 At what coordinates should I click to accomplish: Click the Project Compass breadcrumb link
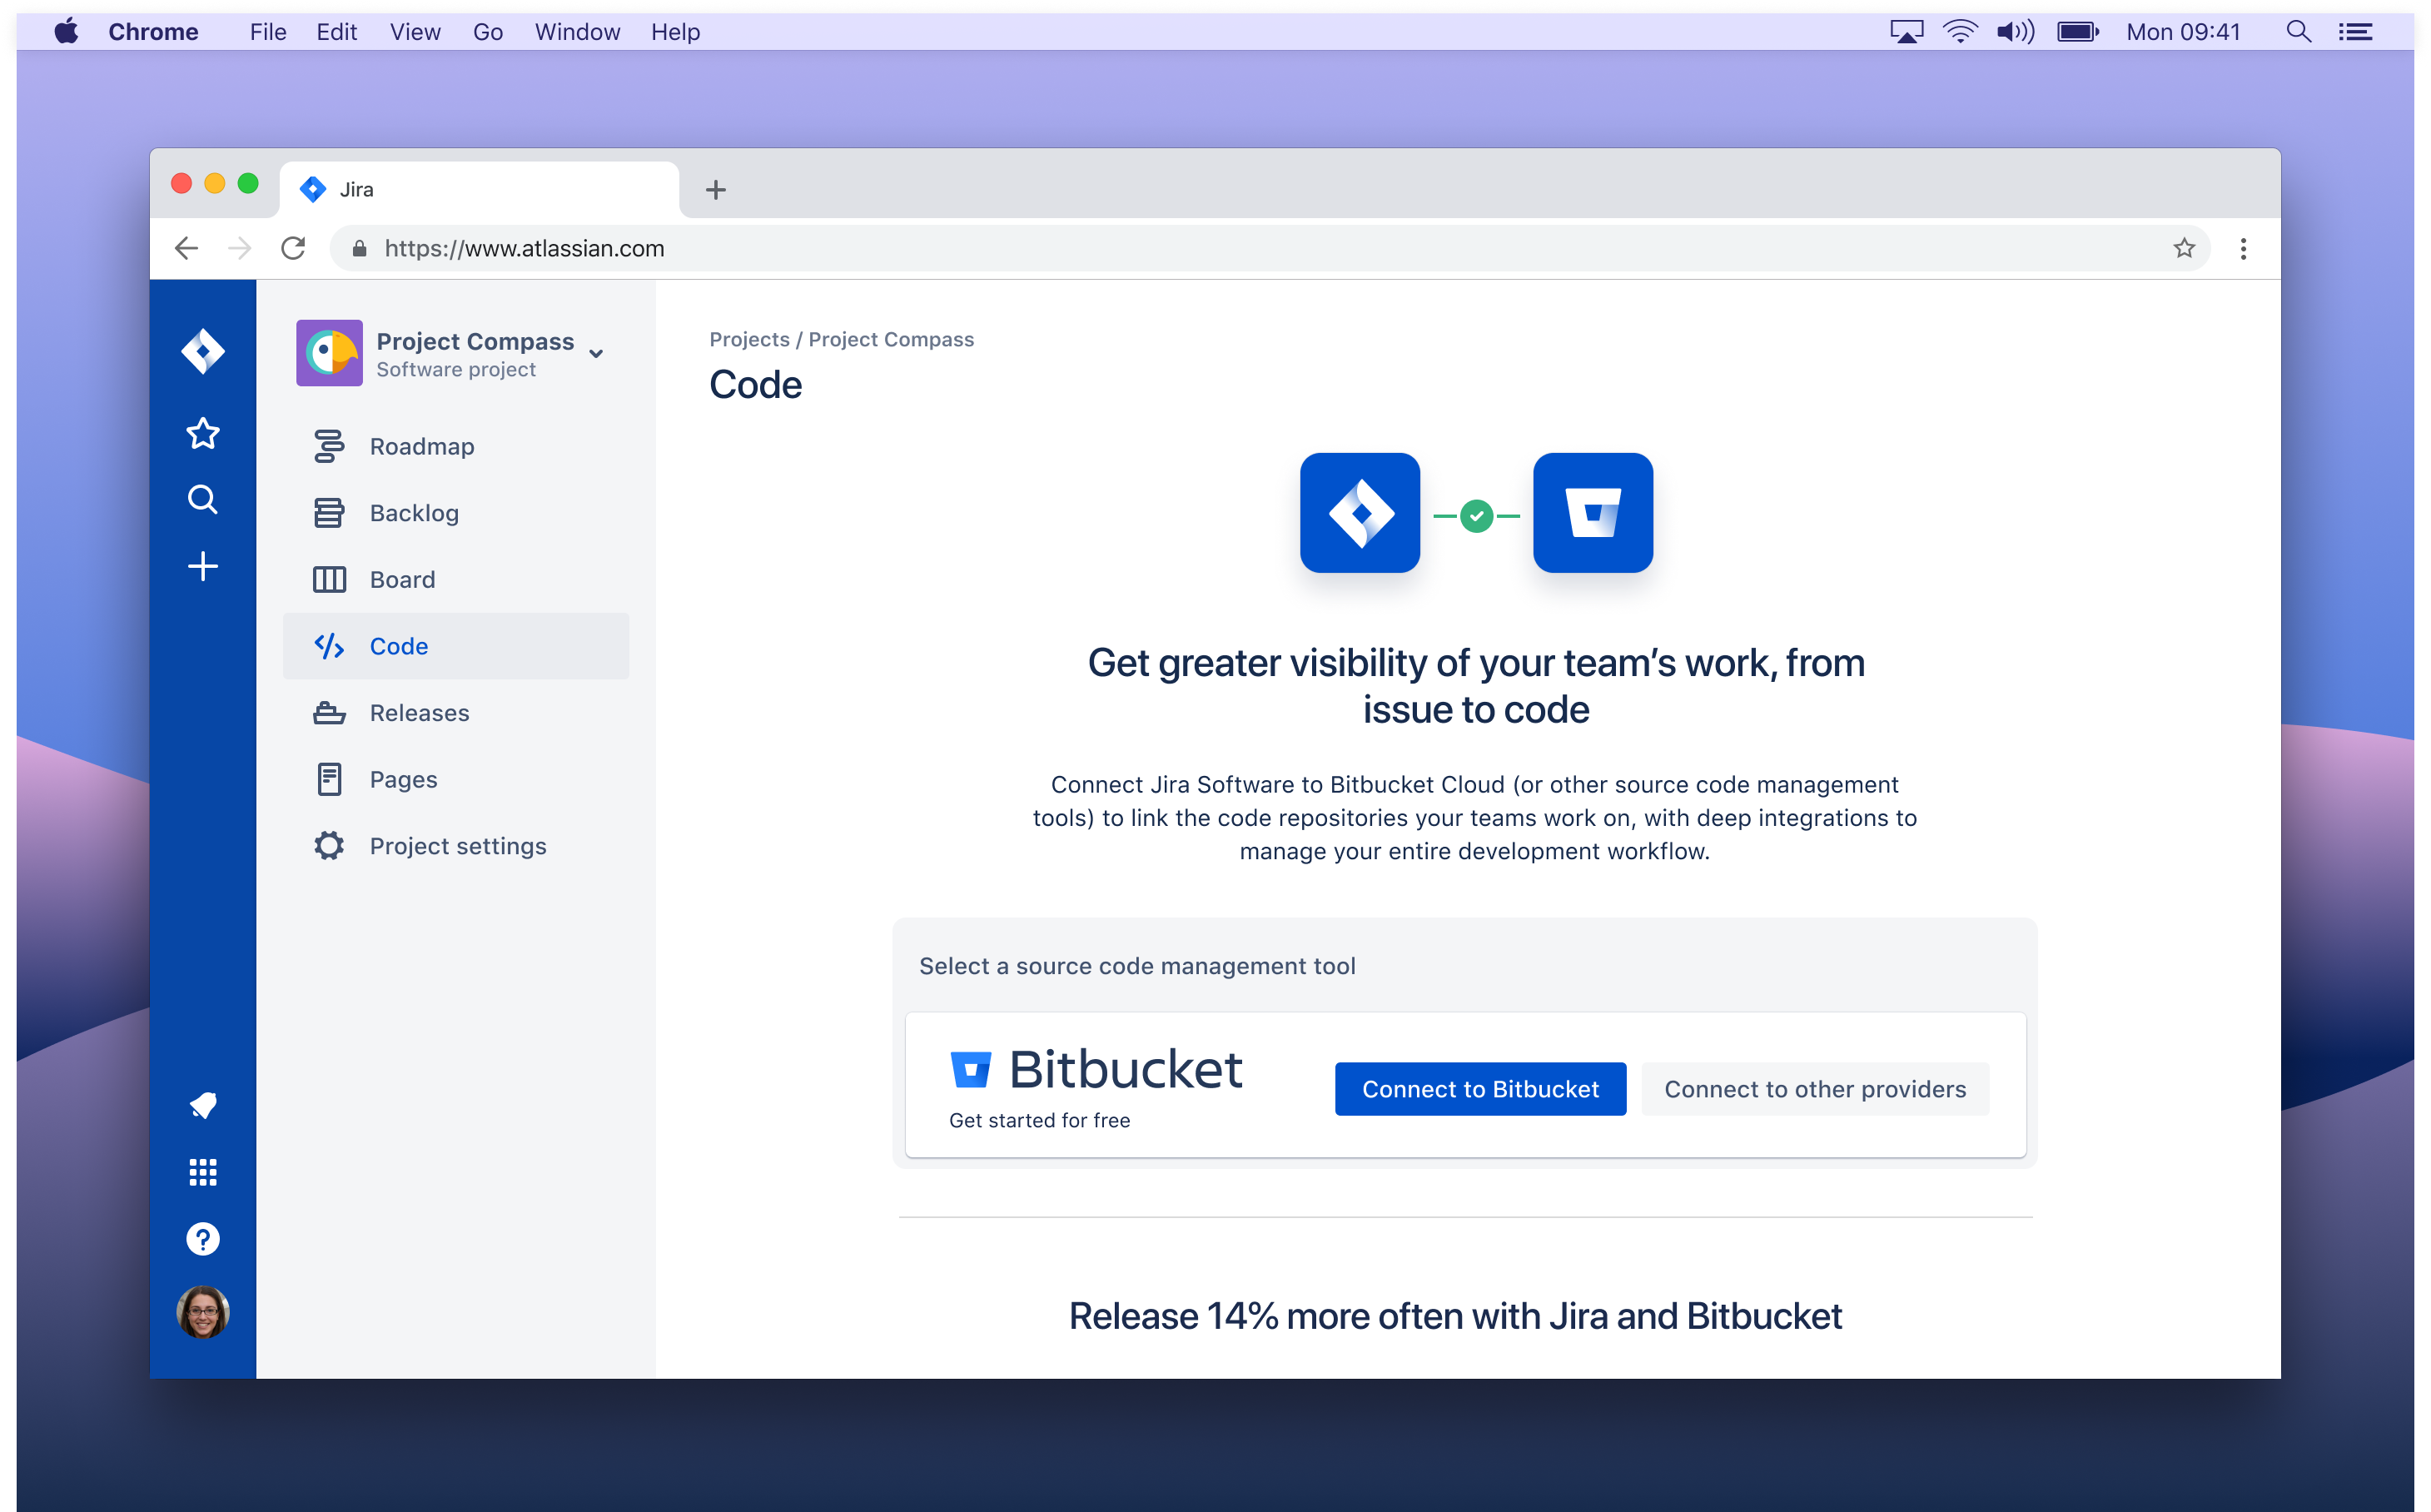tap(891, 339)
